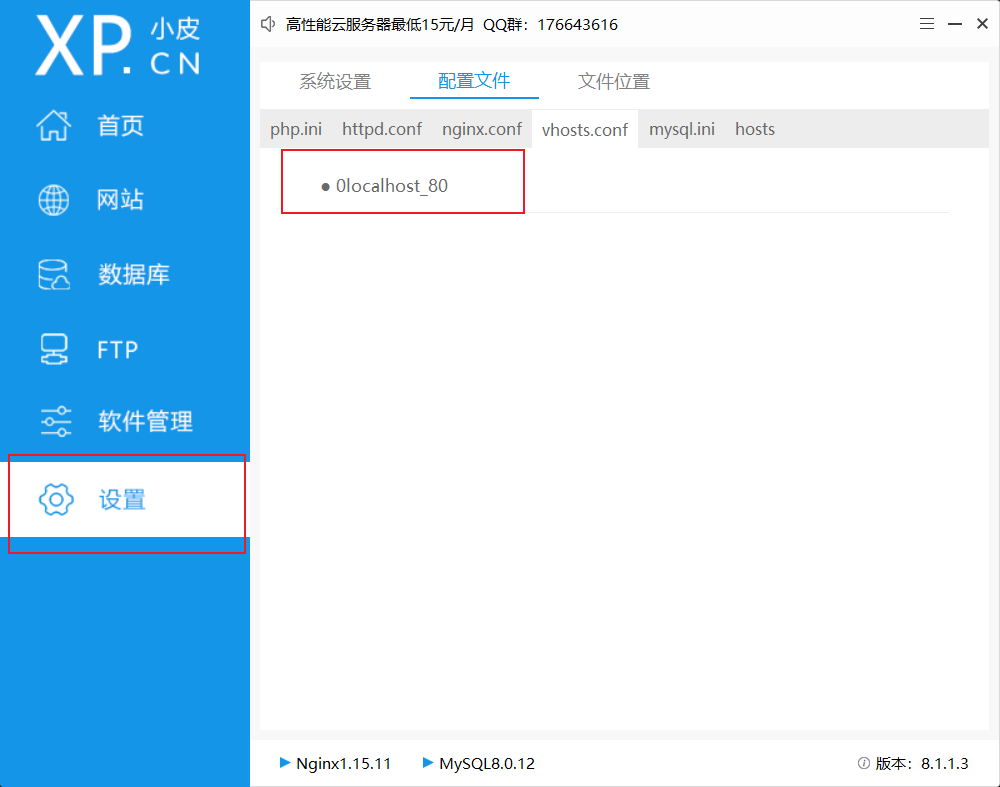Viewport: 1000px width, 787px height.
Task: Open the 首页 sidebar entry
Action: (x=121, y=126)
